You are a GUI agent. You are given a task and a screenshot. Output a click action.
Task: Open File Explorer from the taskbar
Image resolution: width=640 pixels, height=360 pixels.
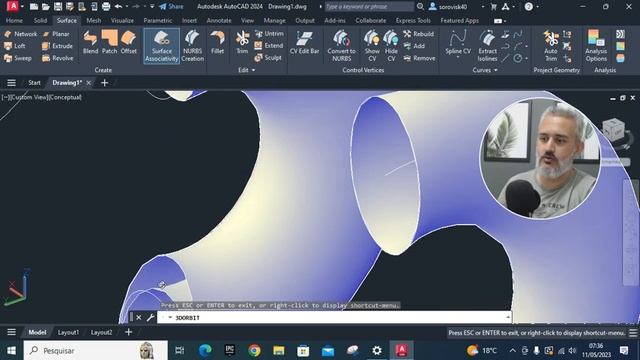point(279,350)
